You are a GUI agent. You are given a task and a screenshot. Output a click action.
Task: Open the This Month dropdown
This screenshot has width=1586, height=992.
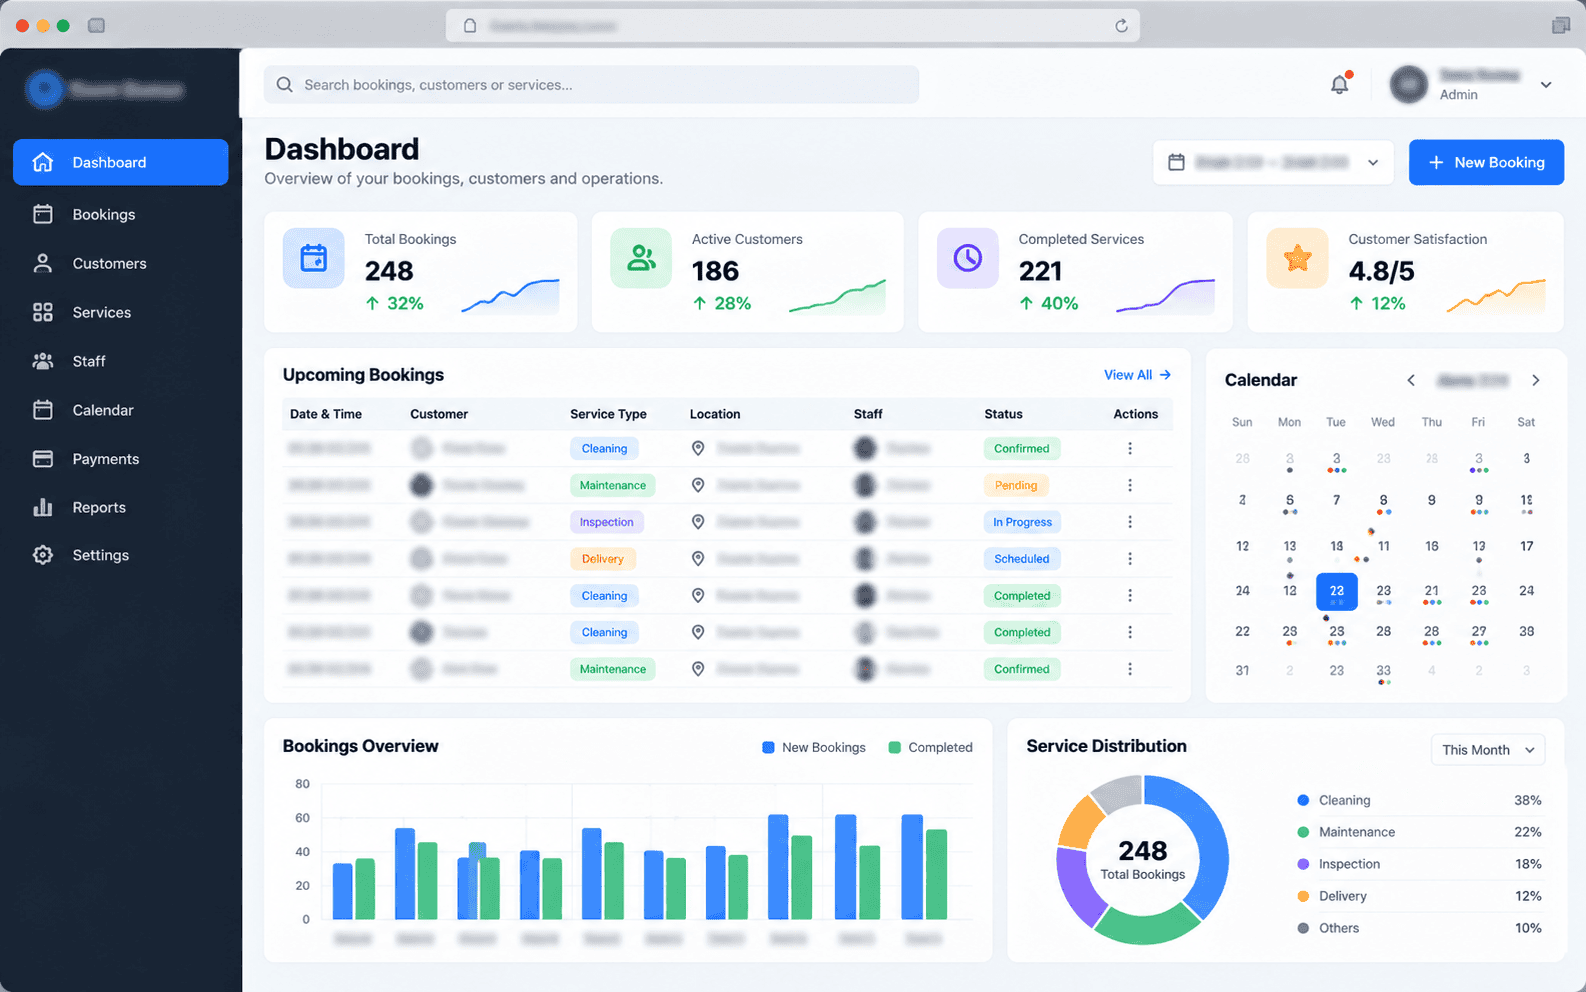pos(1488,750)
